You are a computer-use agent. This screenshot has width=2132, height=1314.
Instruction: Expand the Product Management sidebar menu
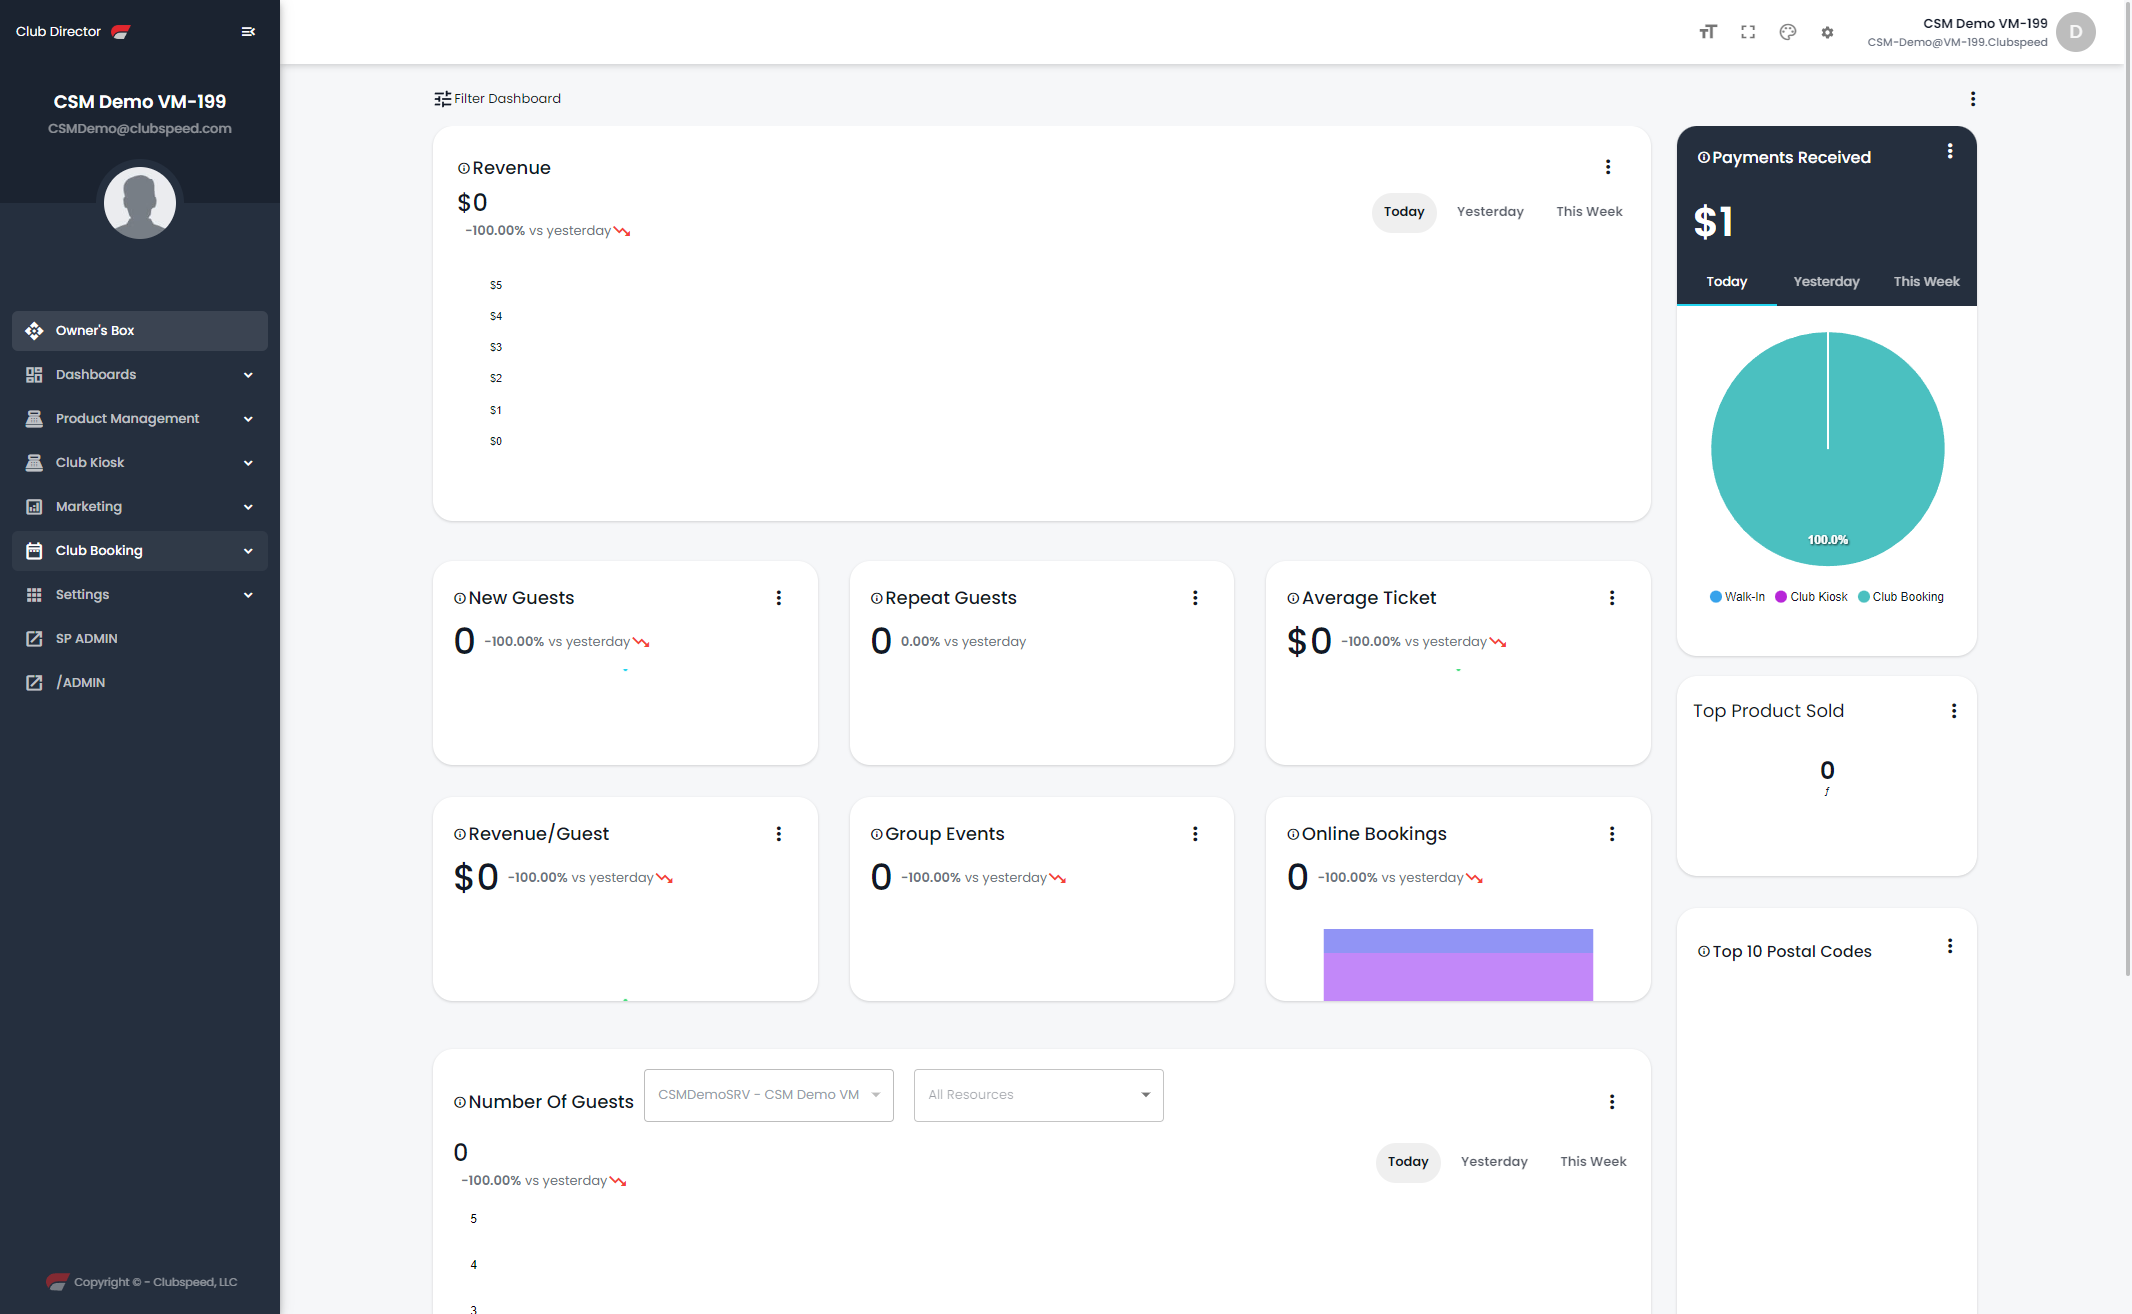(140, 419)
